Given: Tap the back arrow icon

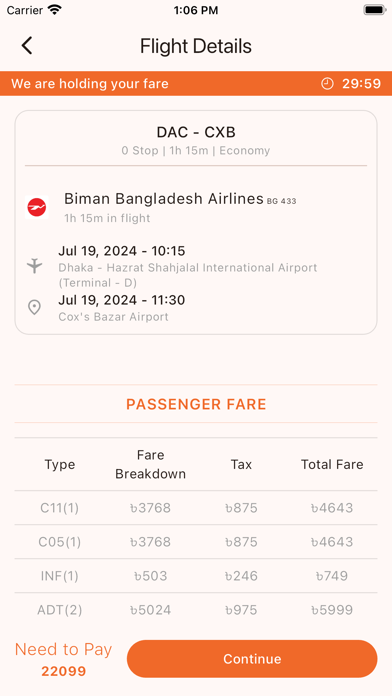Looking at the screenshot, I should pos(27,46).
